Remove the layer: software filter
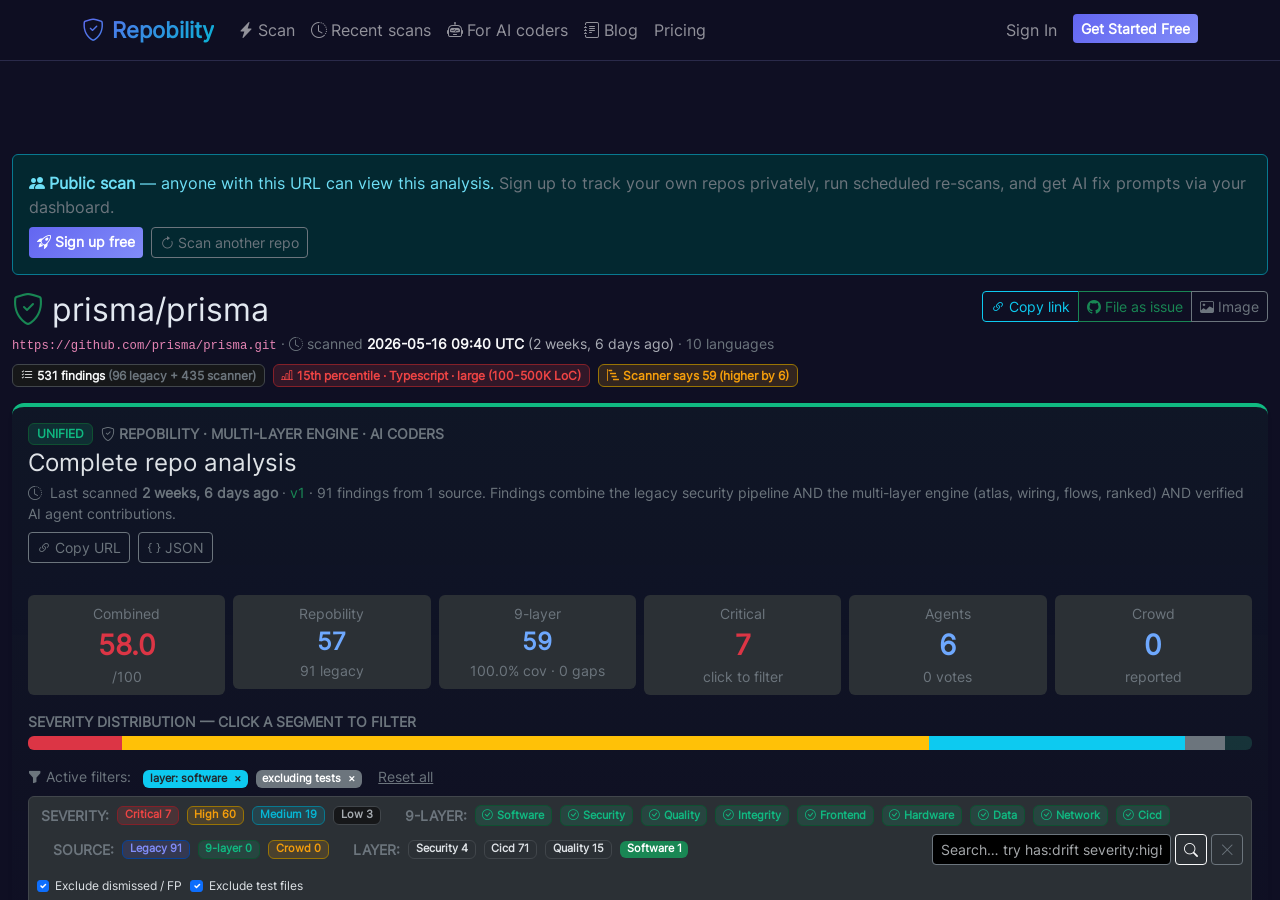 tap(238, 778)
